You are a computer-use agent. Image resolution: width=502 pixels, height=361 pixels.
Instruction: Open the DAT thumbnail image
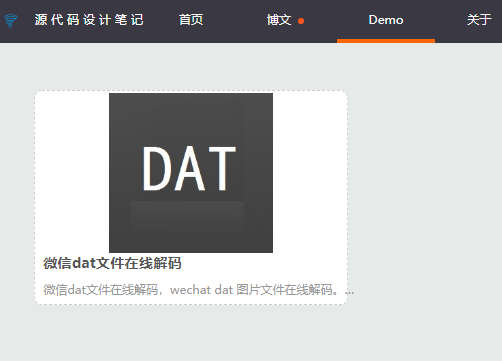coord(191,173)
